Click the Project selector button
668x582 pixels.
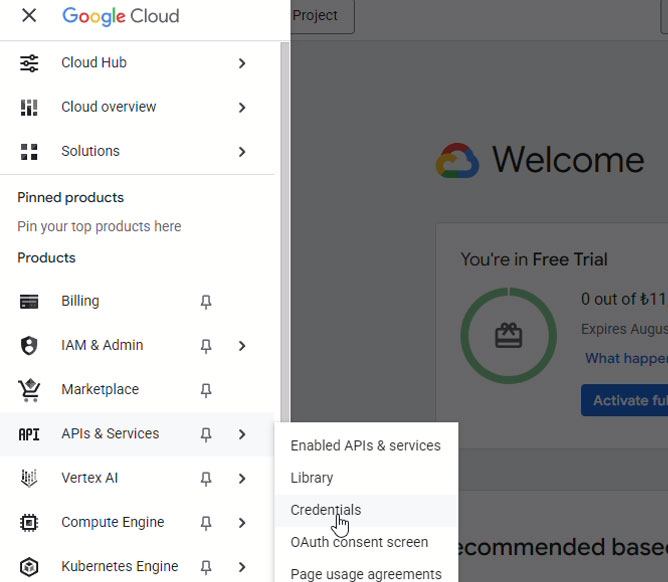coord(322,16)
